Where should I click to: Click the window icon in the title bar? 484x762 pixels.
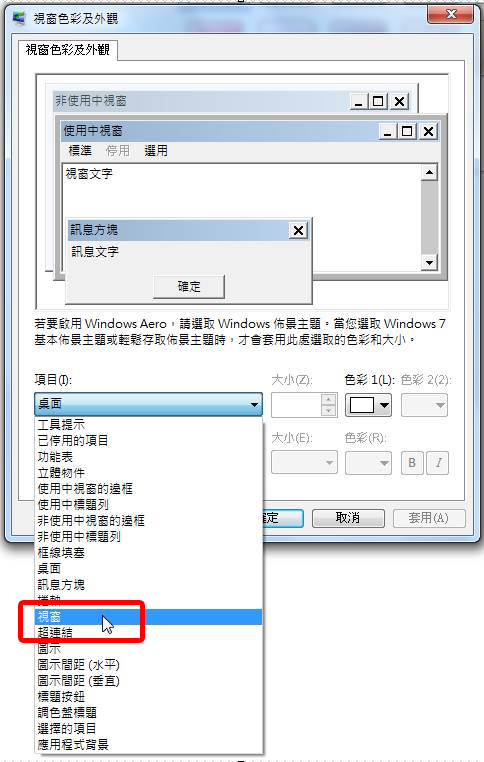pos(19,18)
